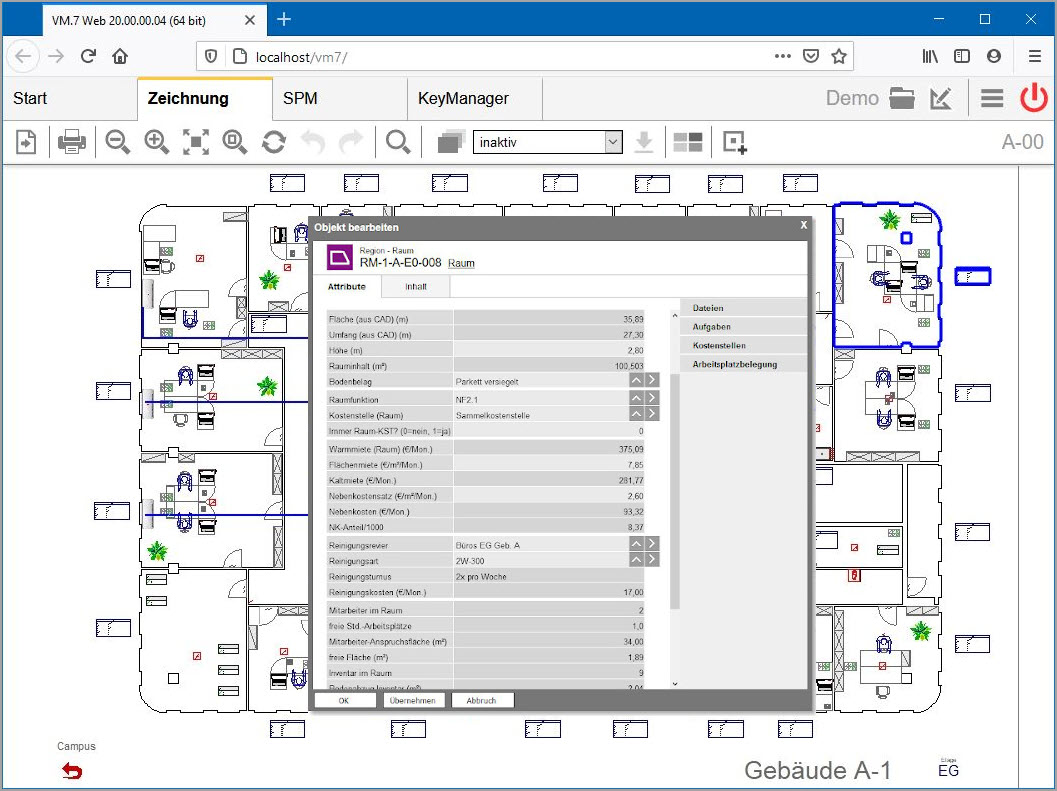The image size is (1057, 791).
Task: Open Firefox account icon
Action: 994,56
